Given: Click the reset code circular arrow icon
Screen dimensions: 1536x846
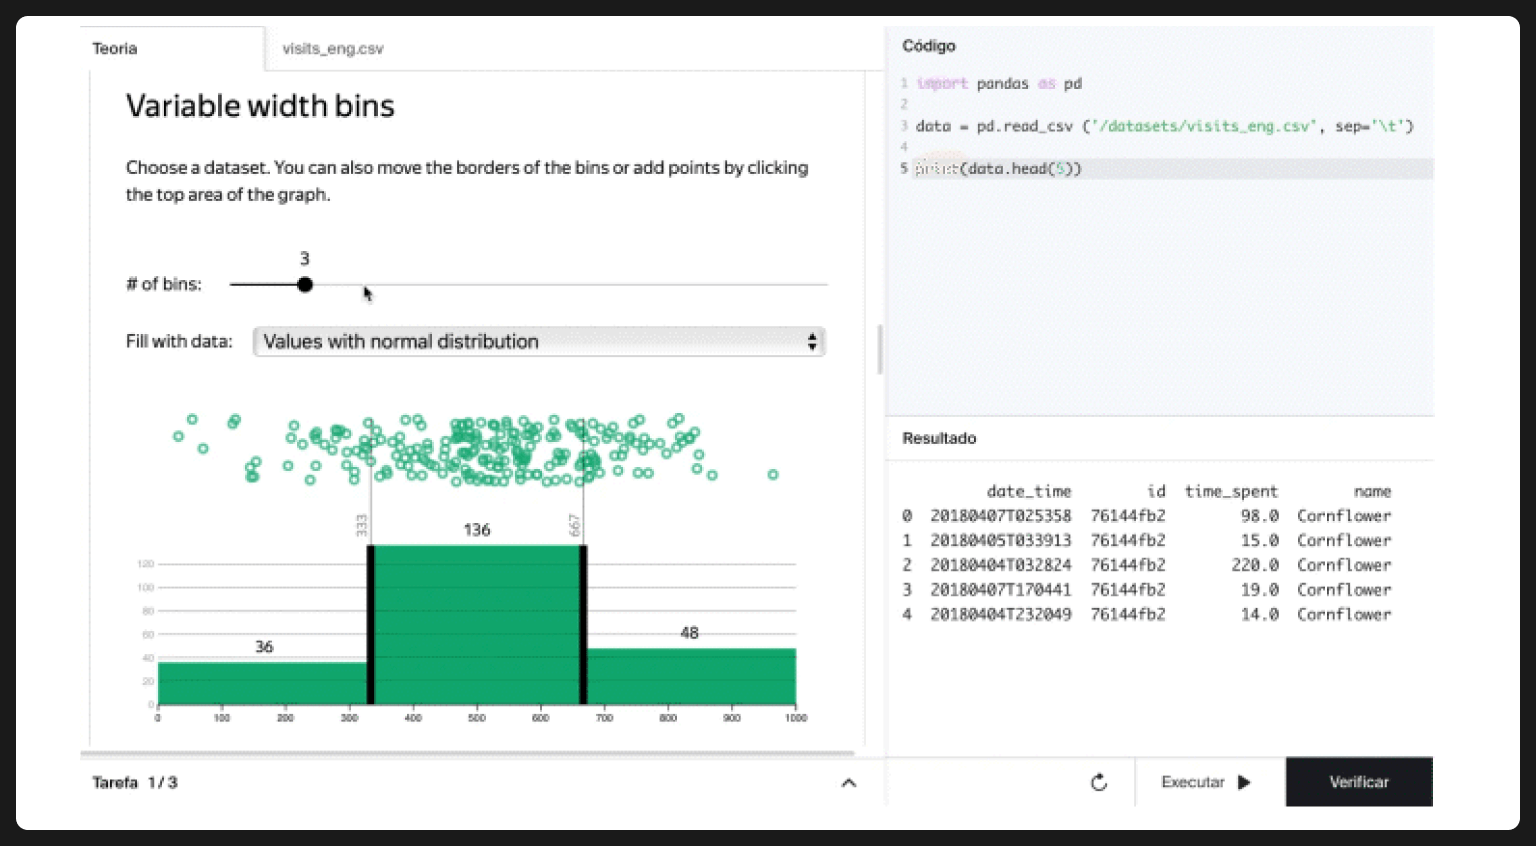Looking at the screenshot, I should [1099, 782].
